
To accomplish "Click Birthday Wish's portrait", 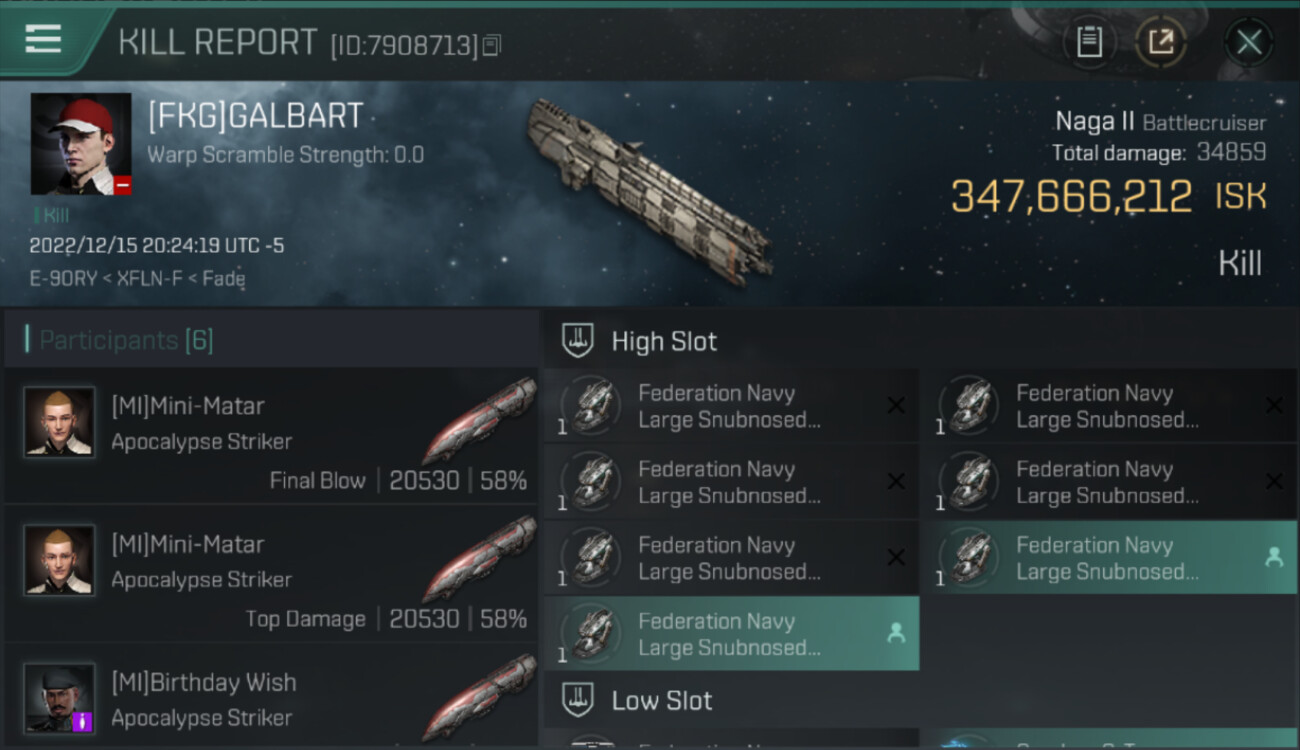I will pyautogui.click(x=60, y=697).
